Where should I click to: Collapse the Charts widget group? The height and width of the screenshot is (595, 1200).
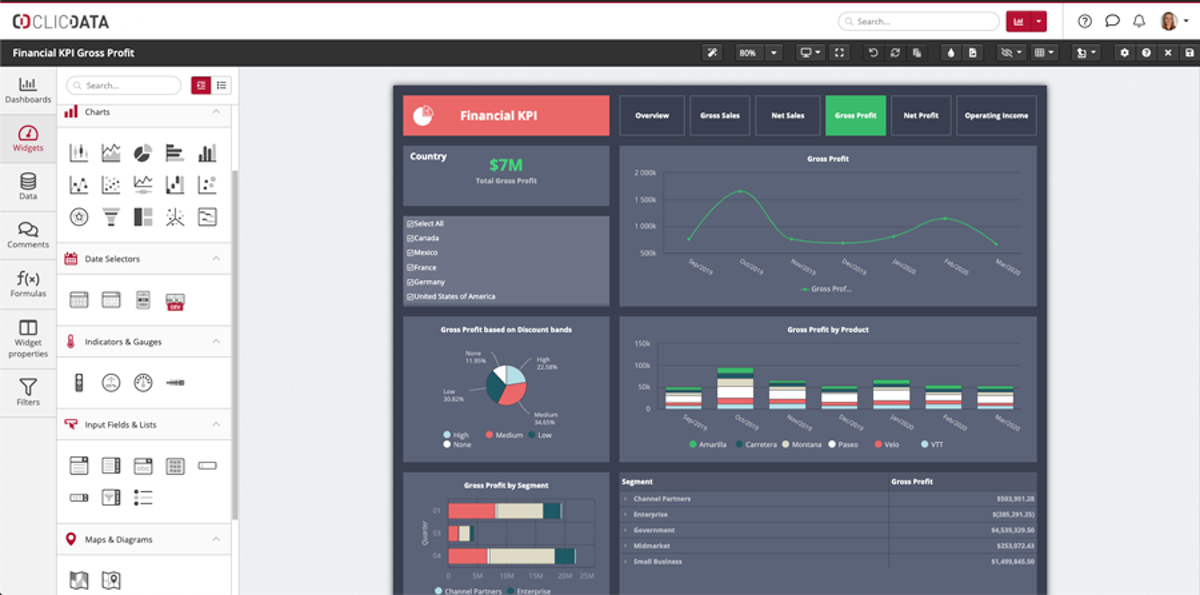click(x=216, y=112)
